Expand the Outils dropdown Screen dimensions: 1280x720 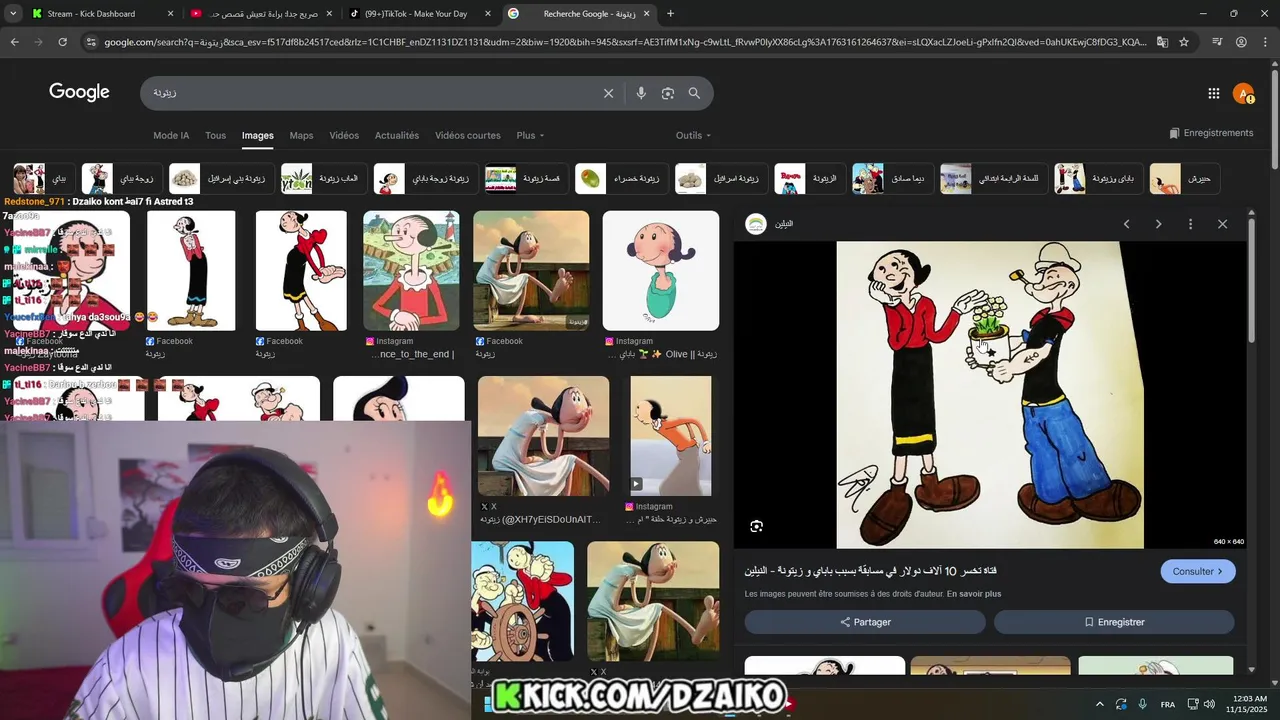[x=693, y=135]
